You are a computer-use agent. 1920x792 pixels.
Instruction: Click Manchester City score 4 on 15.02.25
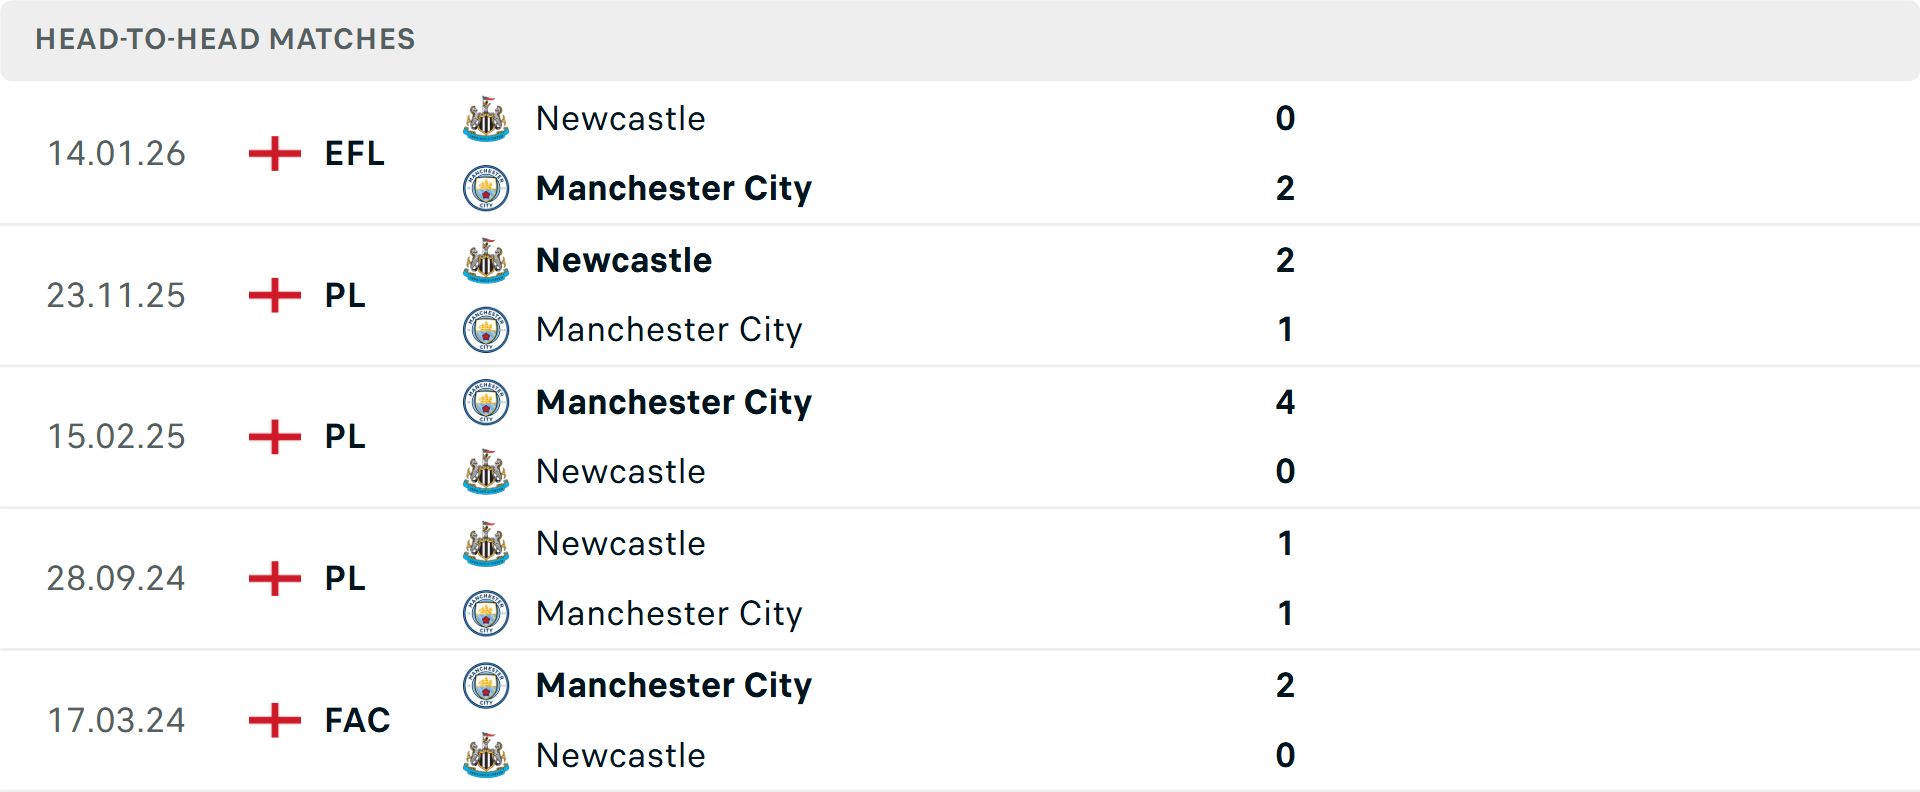click(x=1285, y=402)
